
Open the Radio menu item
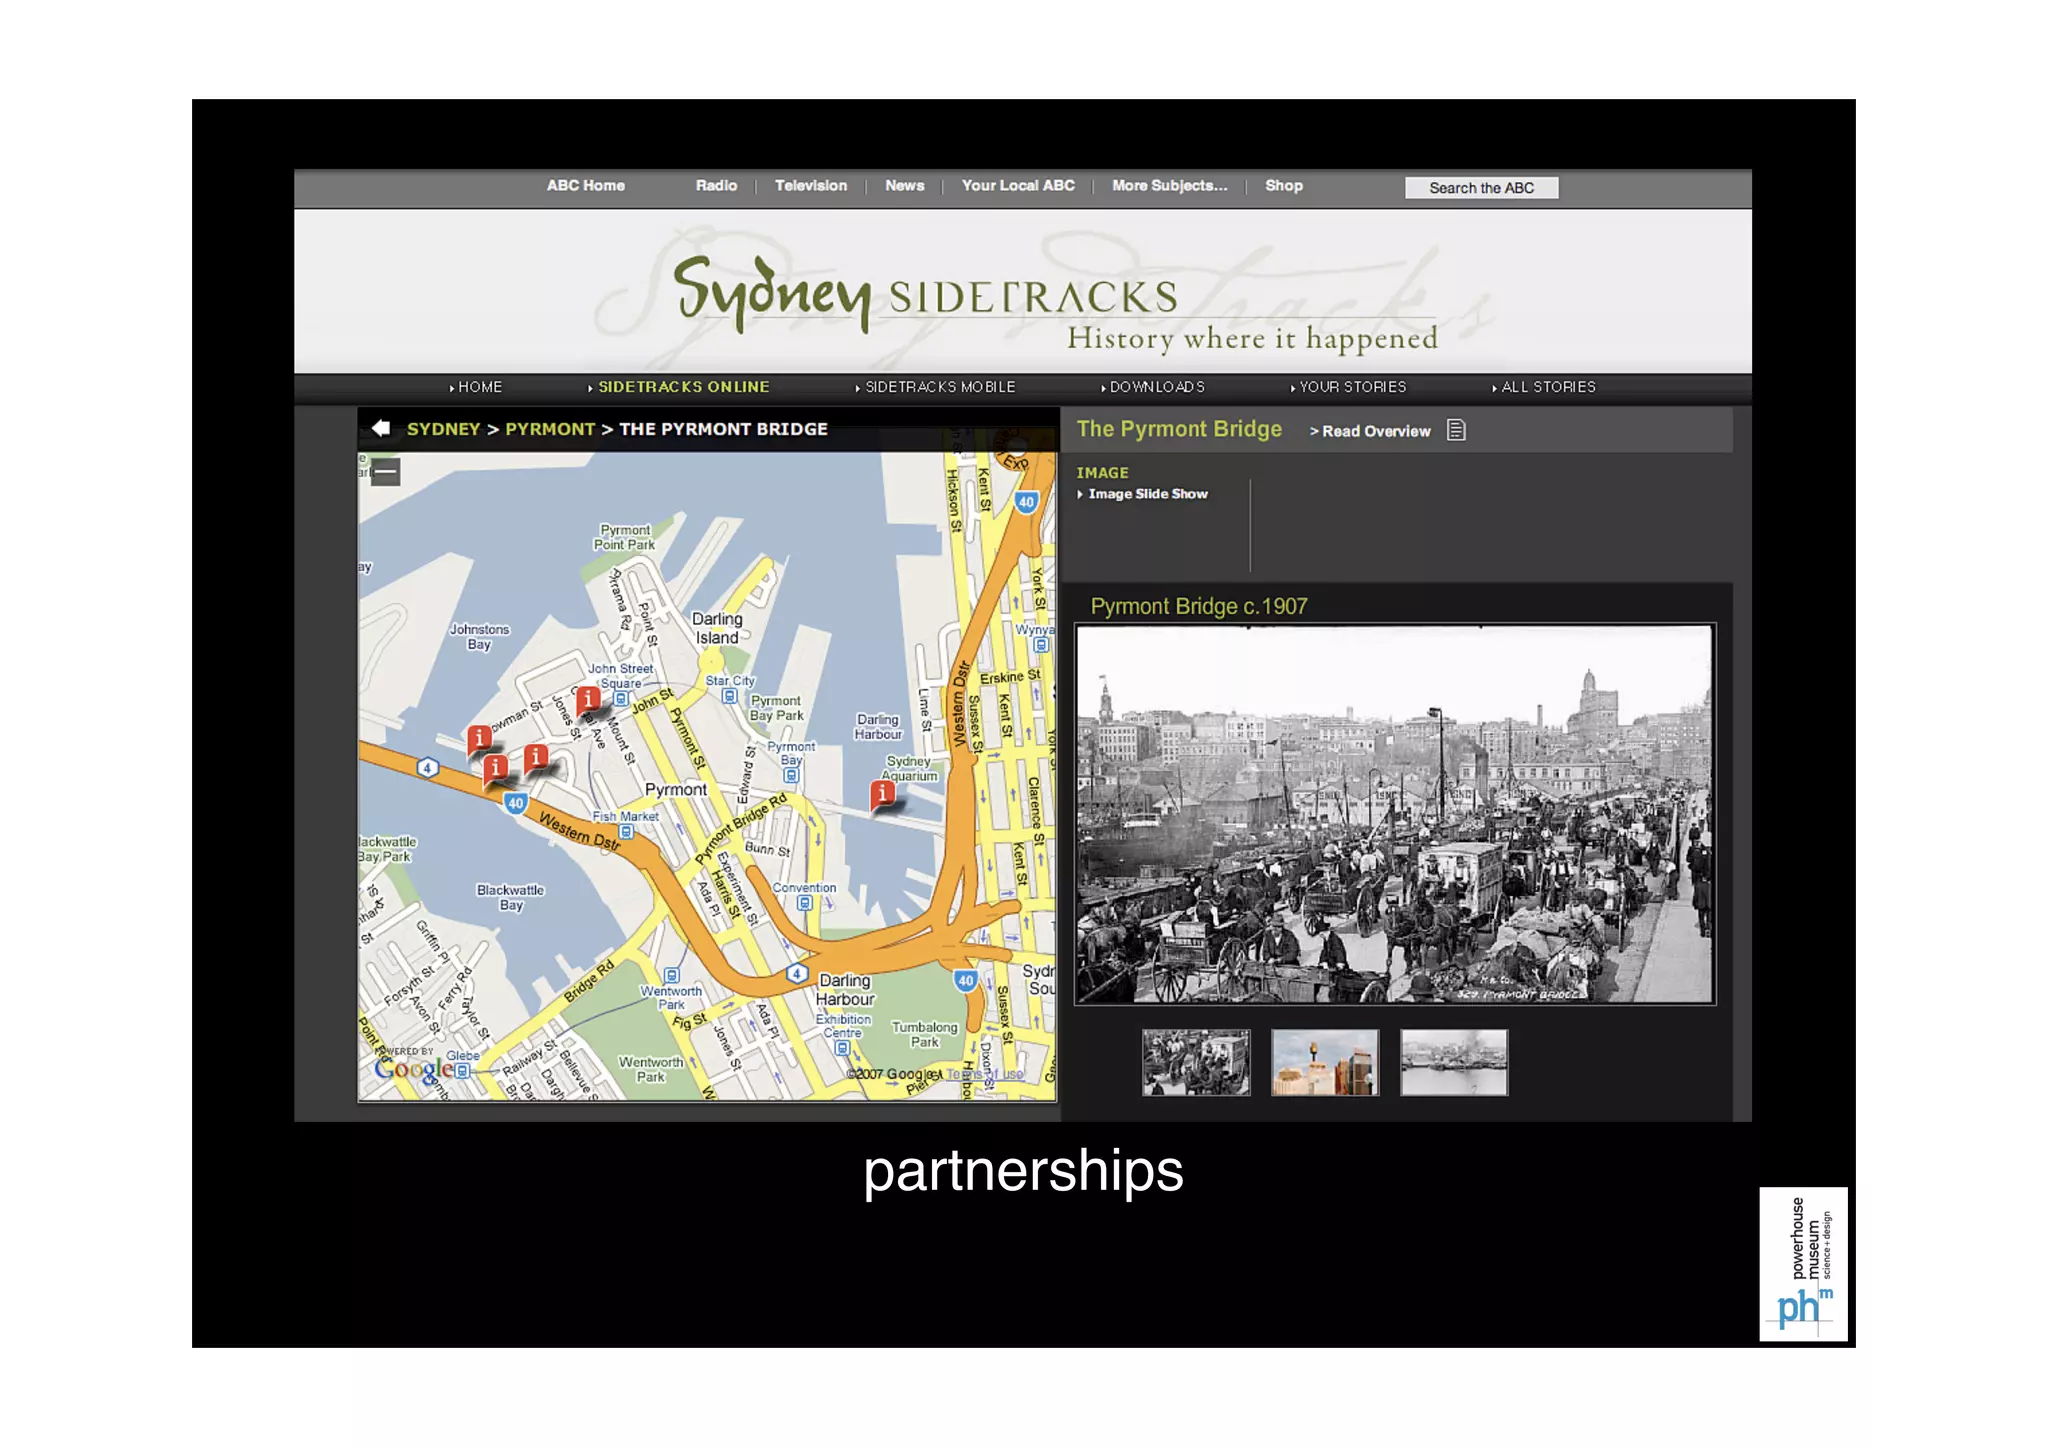coord(716,186)
